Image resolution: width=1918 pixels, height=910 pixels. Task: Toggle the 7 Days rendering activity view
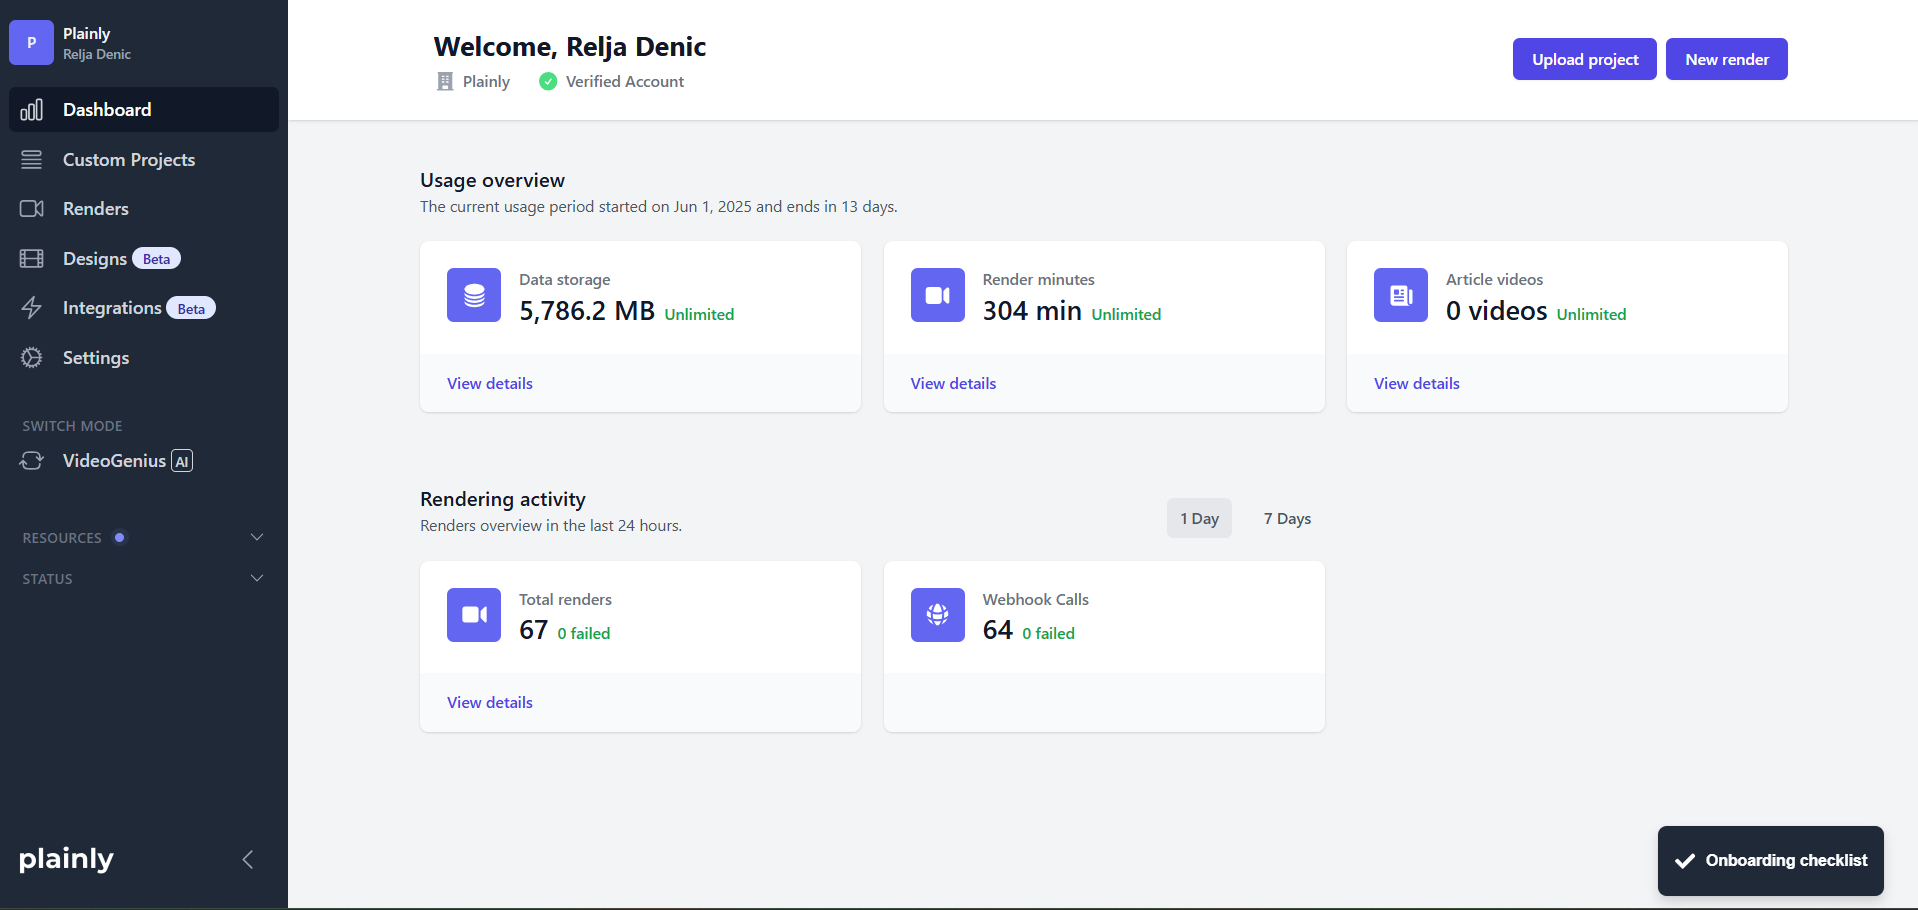[x=1286, y=518]
